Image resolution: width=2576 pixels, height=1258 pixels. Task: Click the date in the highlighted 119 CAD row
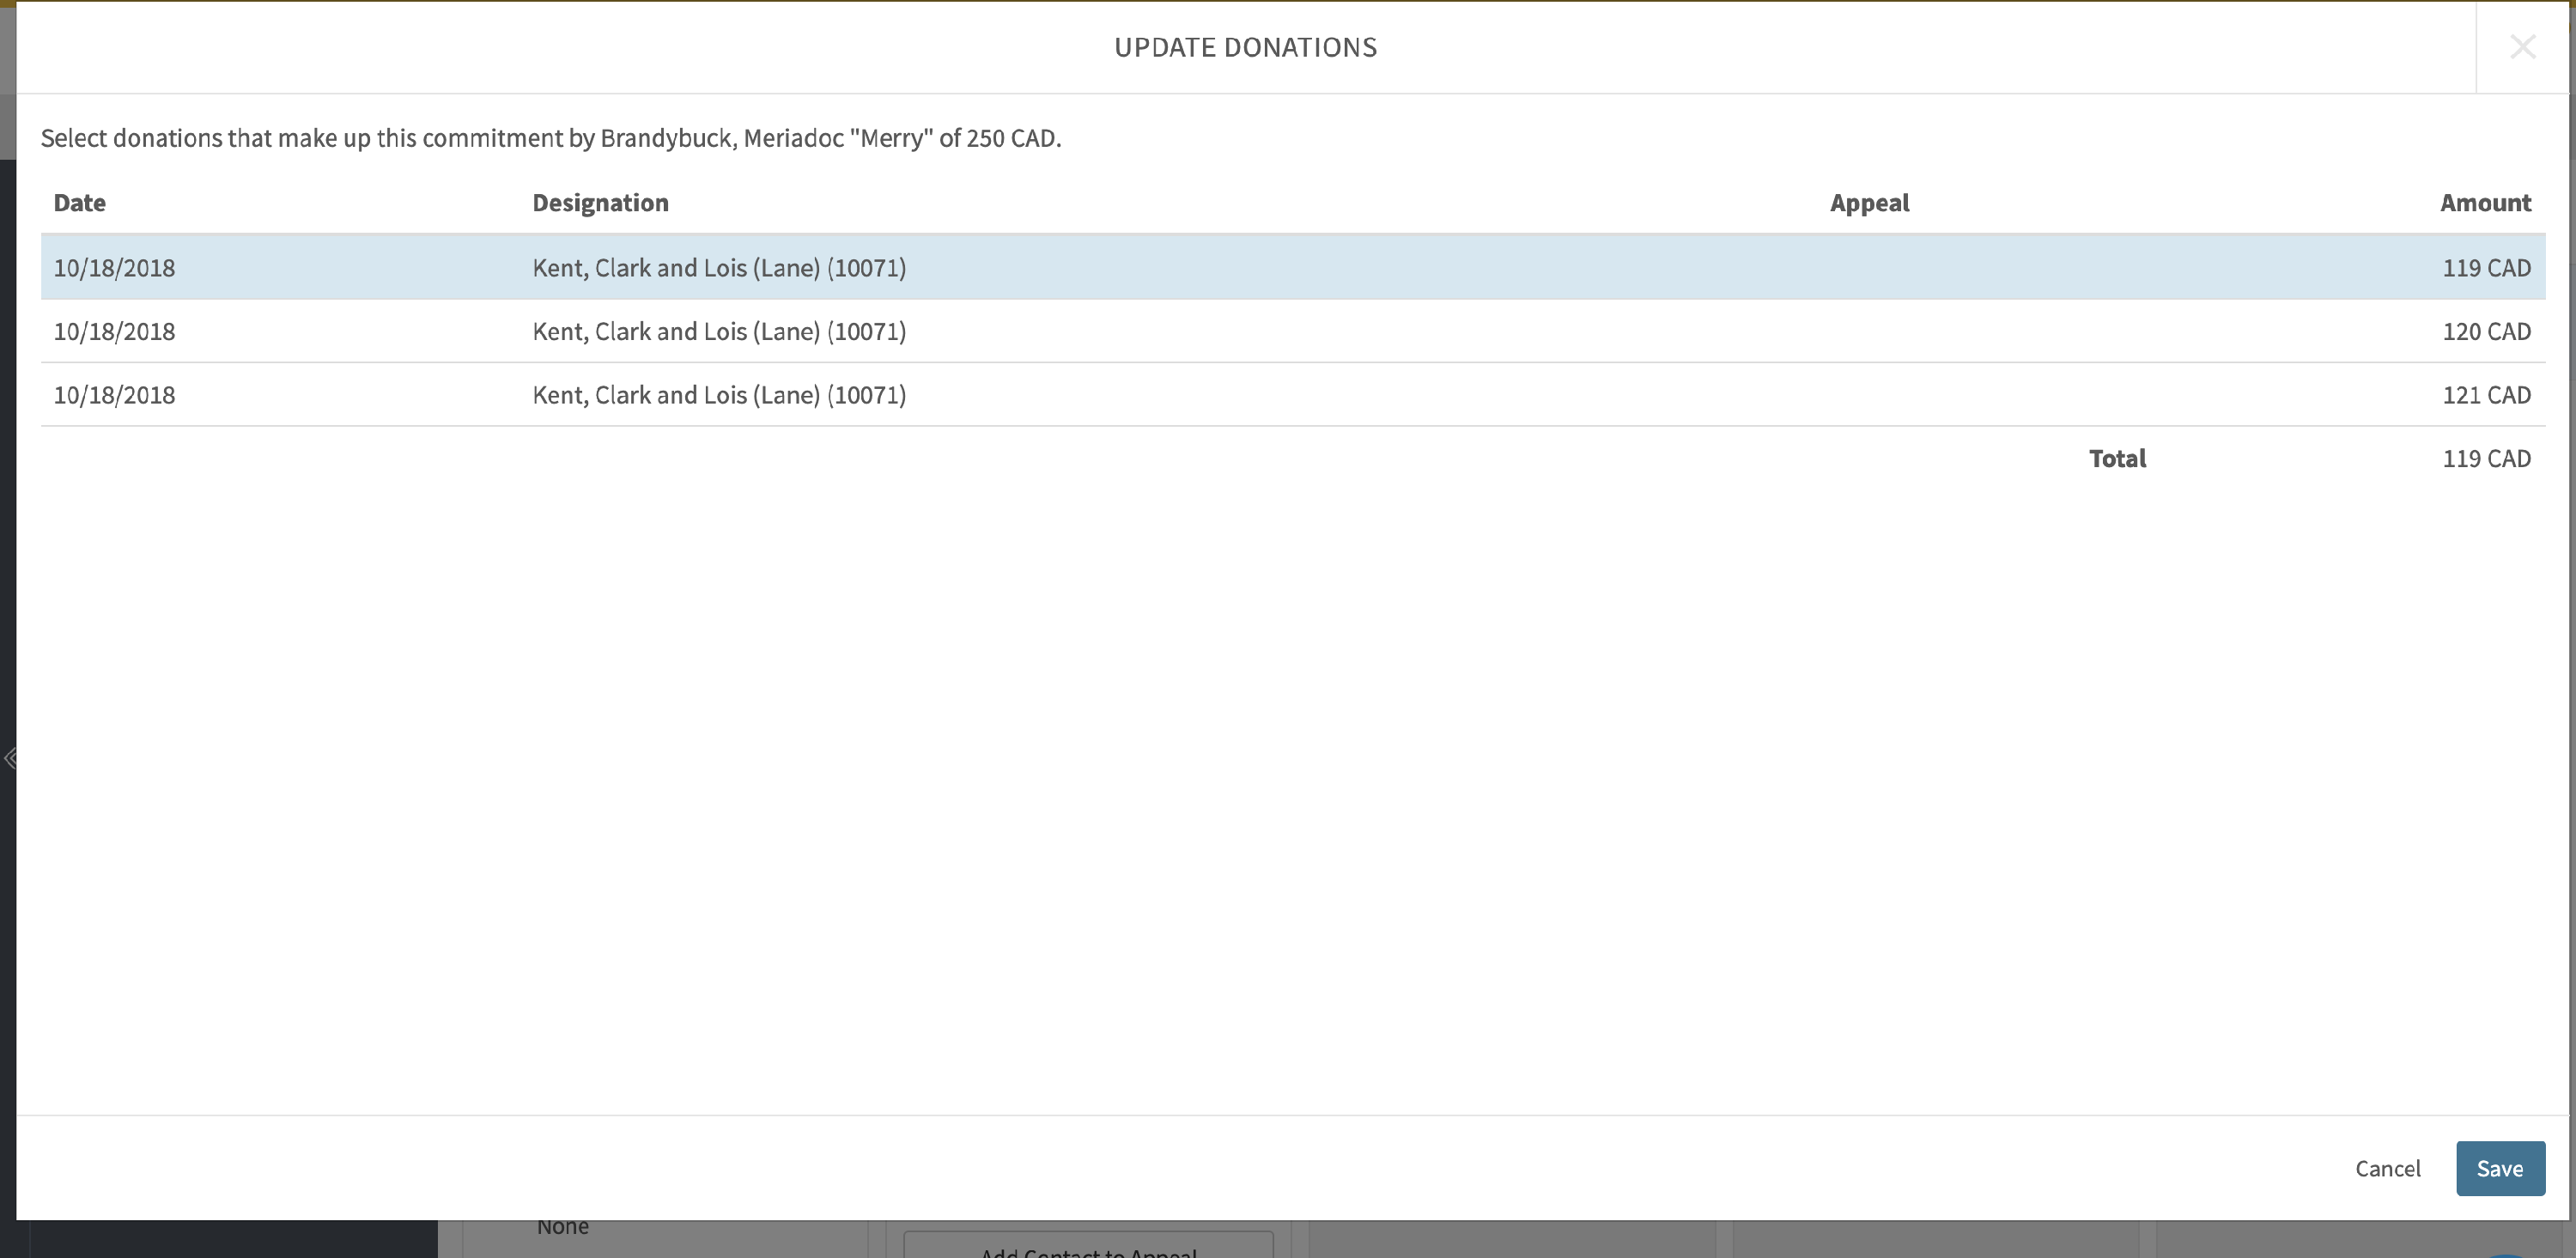click(x=114, y=267)
